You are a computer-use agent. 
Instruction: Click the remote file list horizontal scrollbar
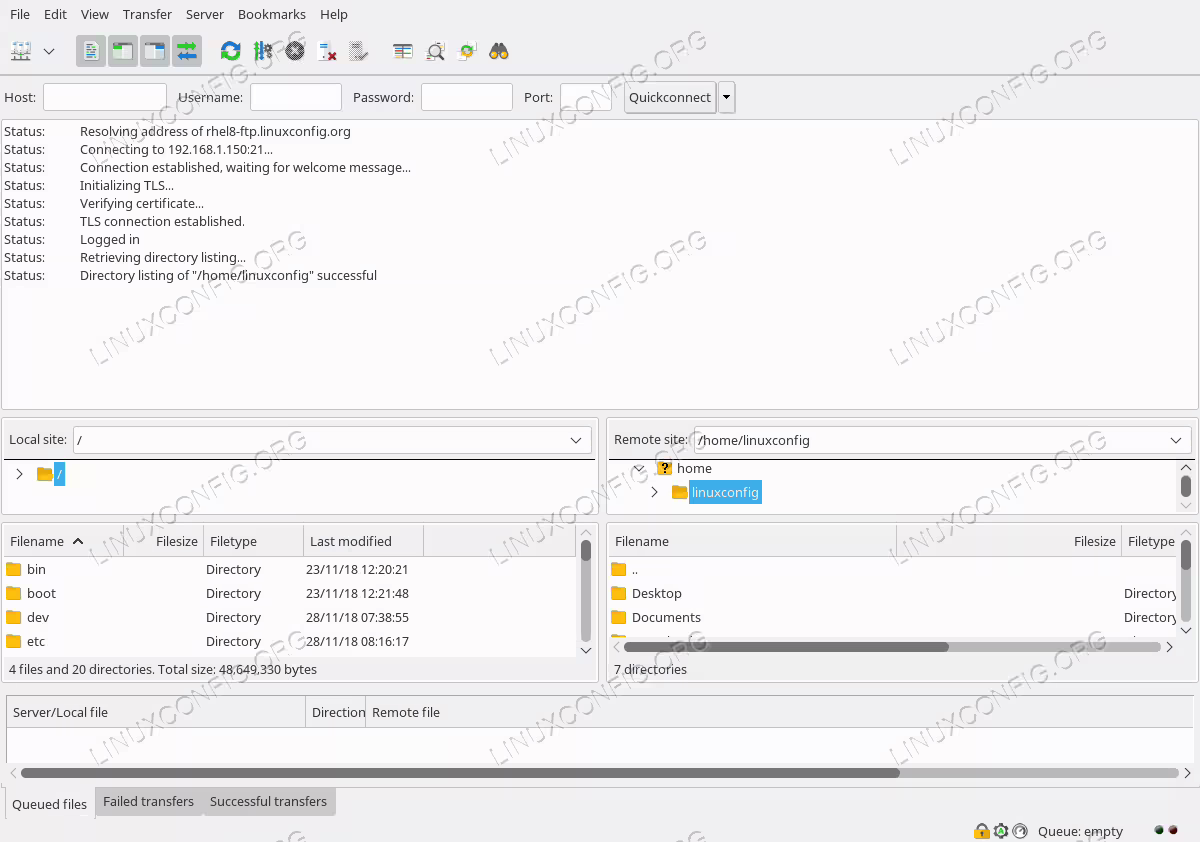pyautogui.click(x=893, y=647)
